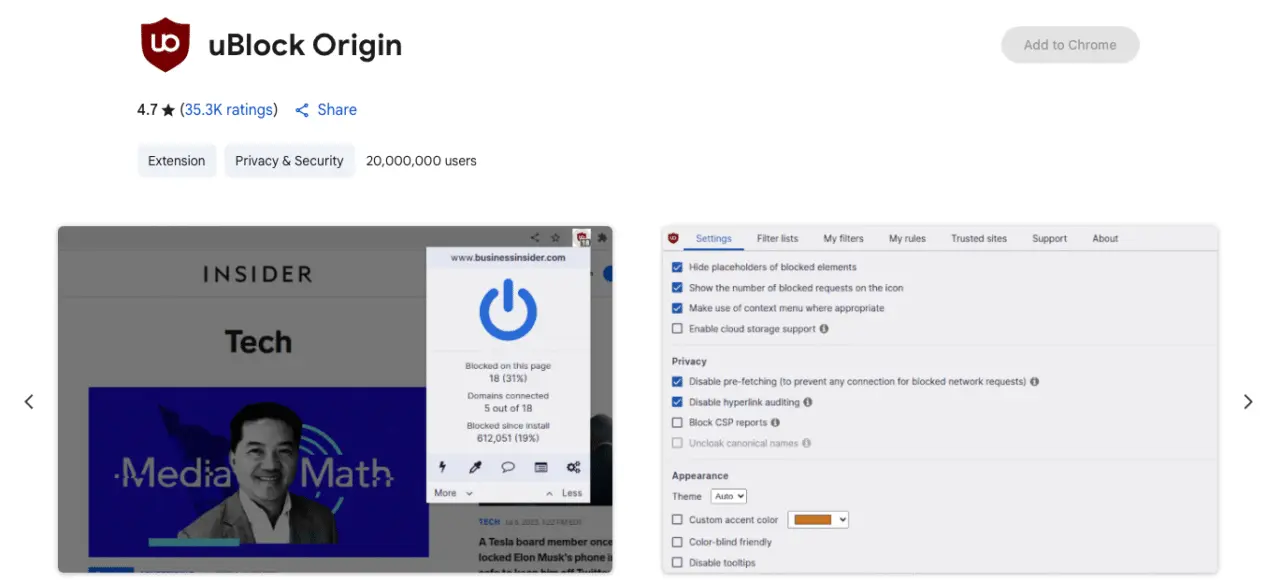Open the dashboard gears icon in popup
The image size is (1280, 582).
tap(573, 467)
